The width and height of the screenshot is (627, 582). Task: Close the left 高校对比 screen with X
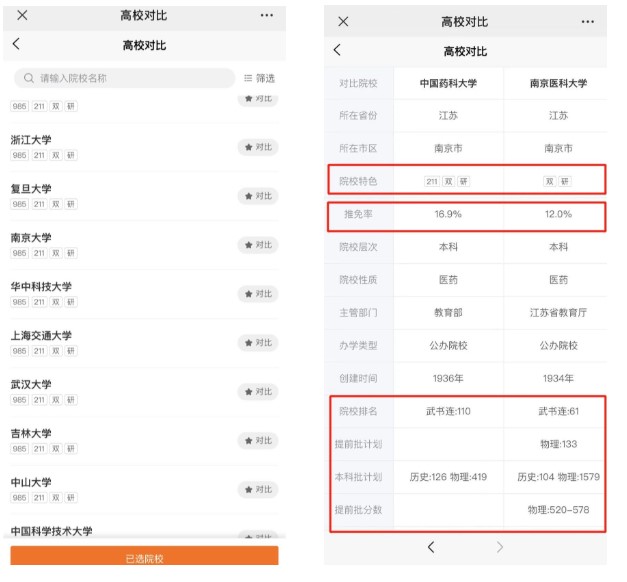point(22,15)
